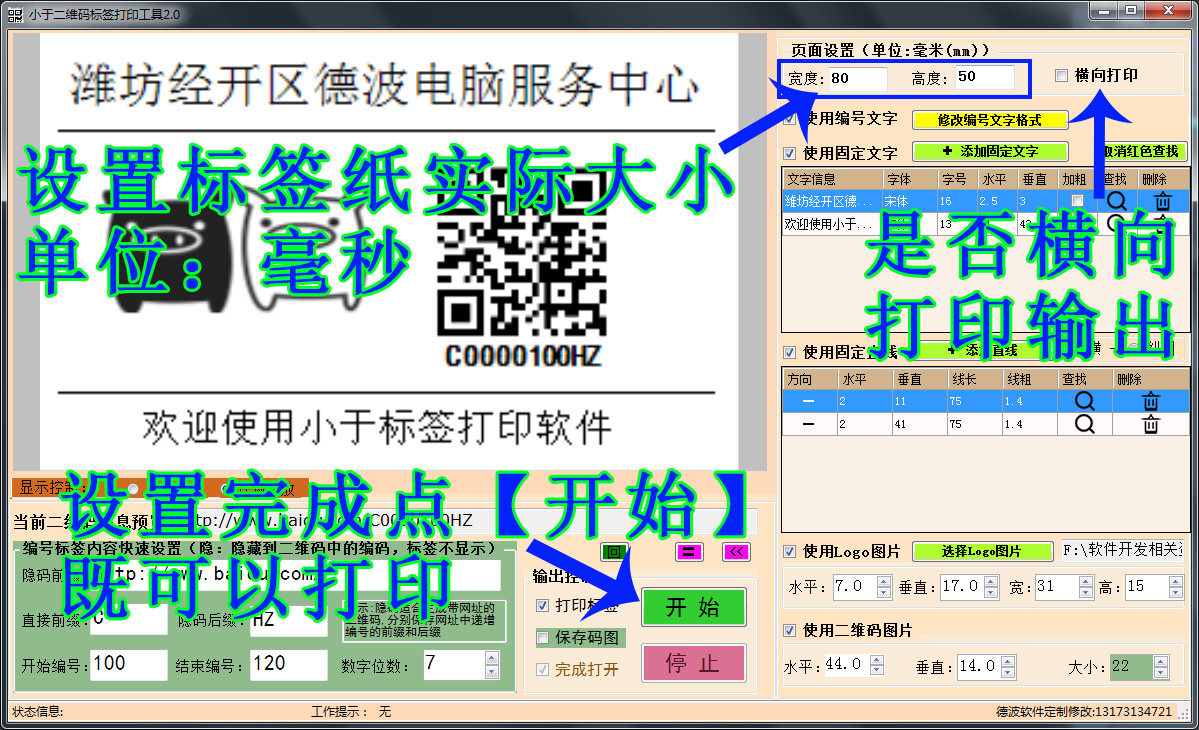Viewport: 1199px width, 730px height.
Task: Click trash icon in line row with vertical 41
Action: 1151,423
